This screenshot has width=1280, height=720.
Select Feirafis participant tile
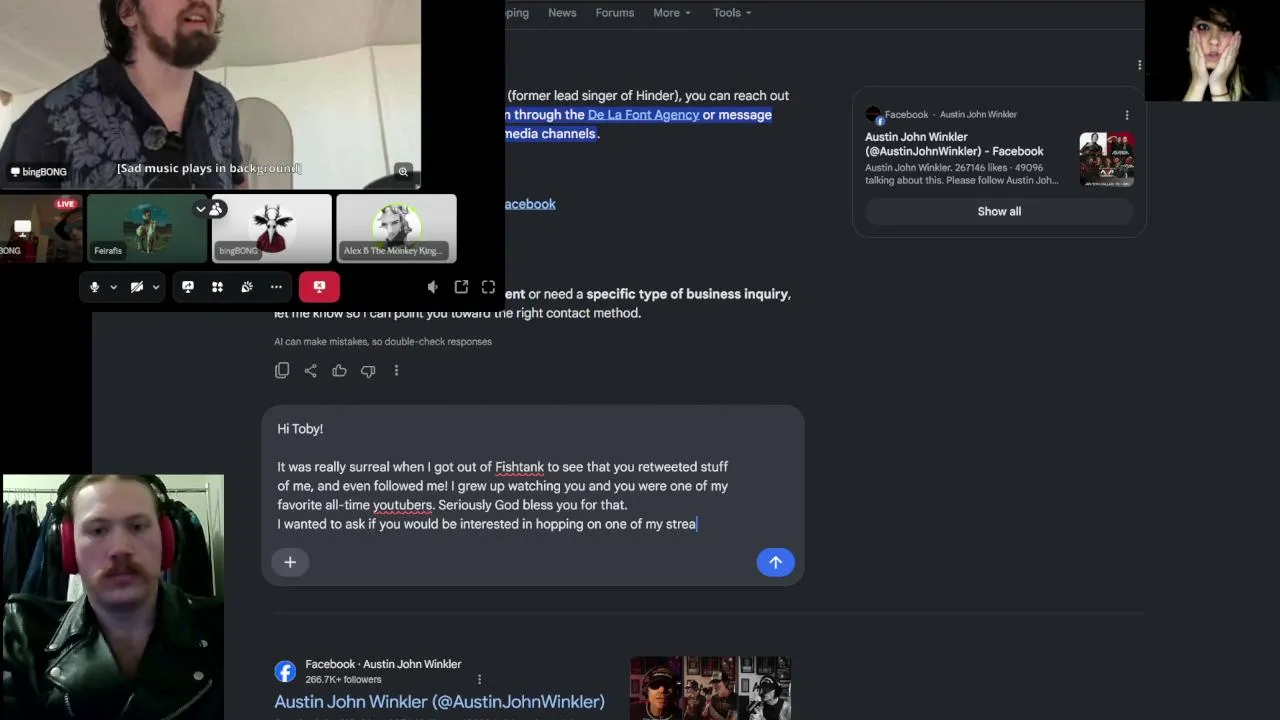coord(147,228)
